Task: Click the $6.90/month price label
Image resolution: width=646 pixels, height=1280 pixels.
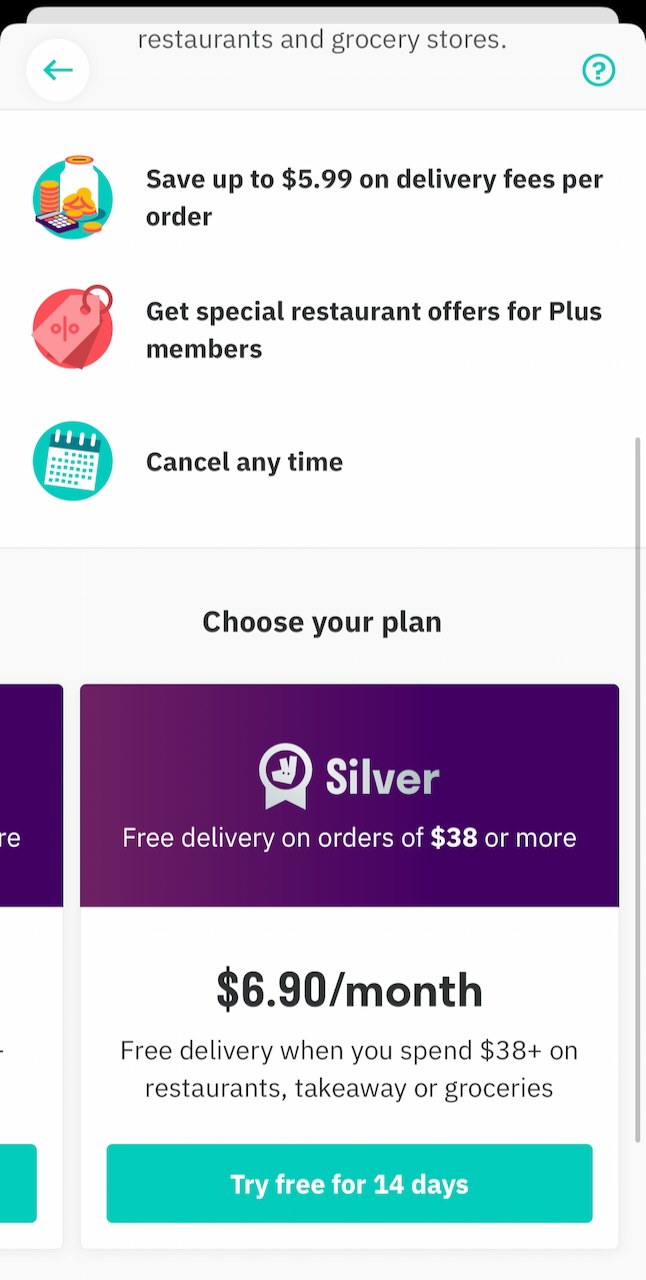Action: click(x=349, y=990)
